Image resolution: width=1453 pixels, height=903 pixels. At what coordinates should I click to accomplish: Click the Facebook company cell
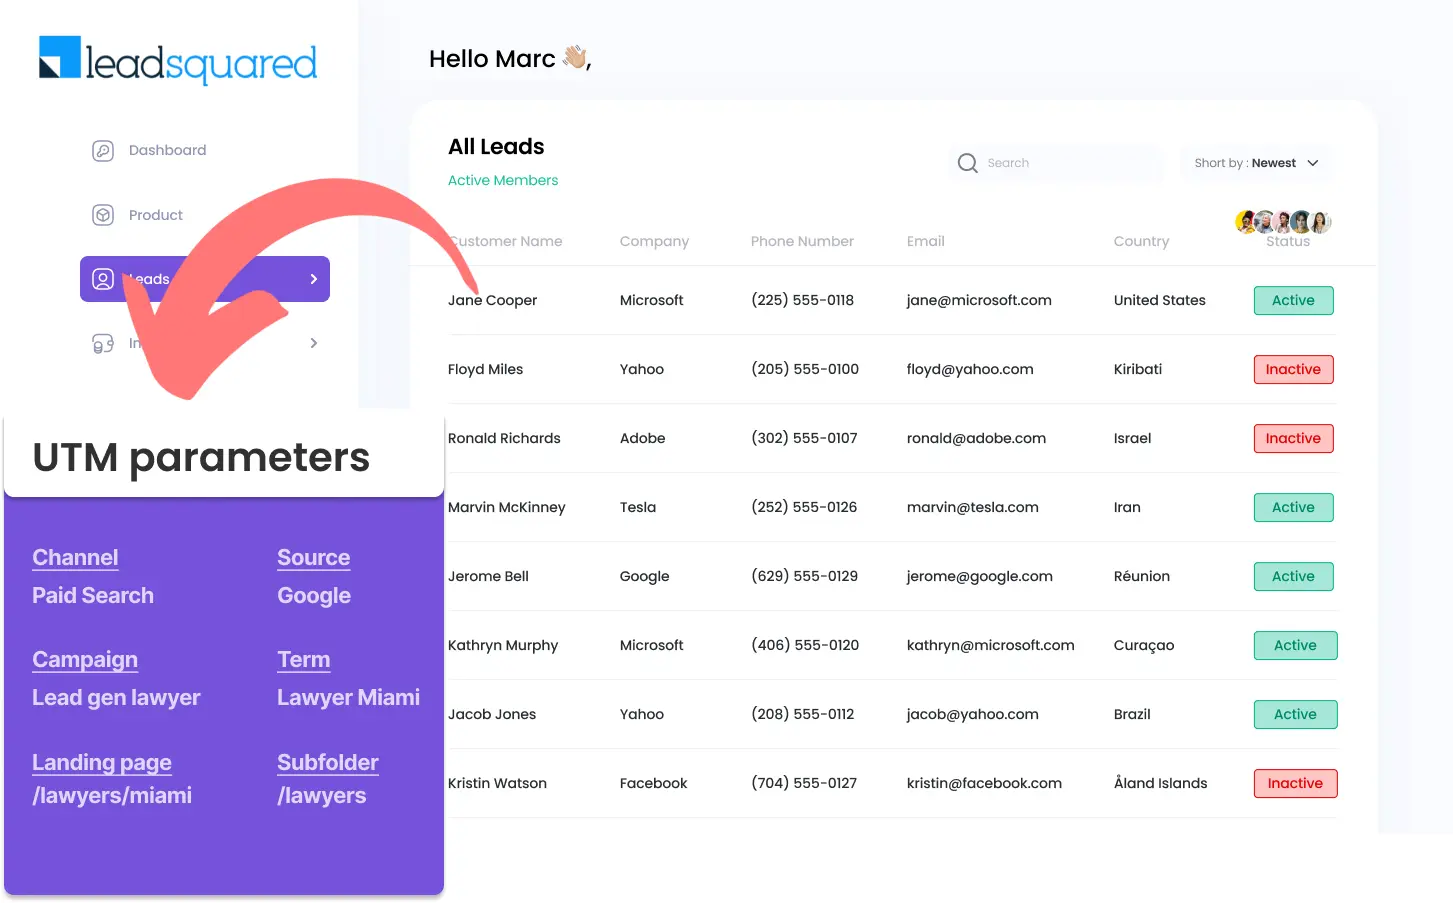[x=653, y=783]
